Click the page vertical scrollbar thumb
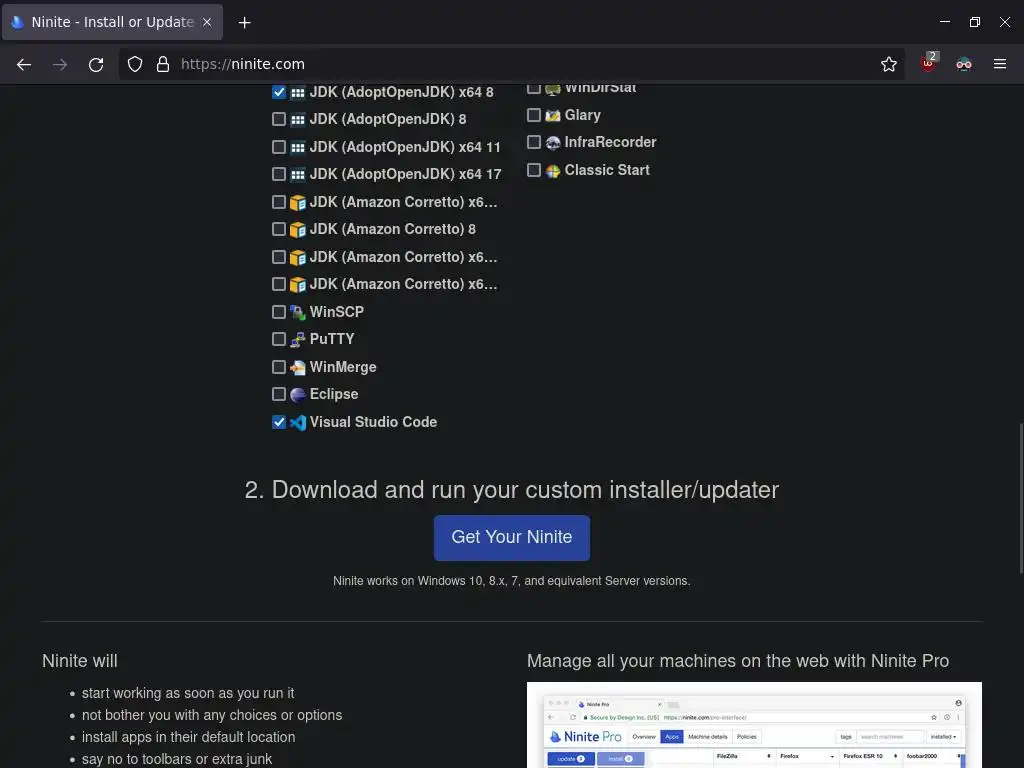 pos(1020,499)
